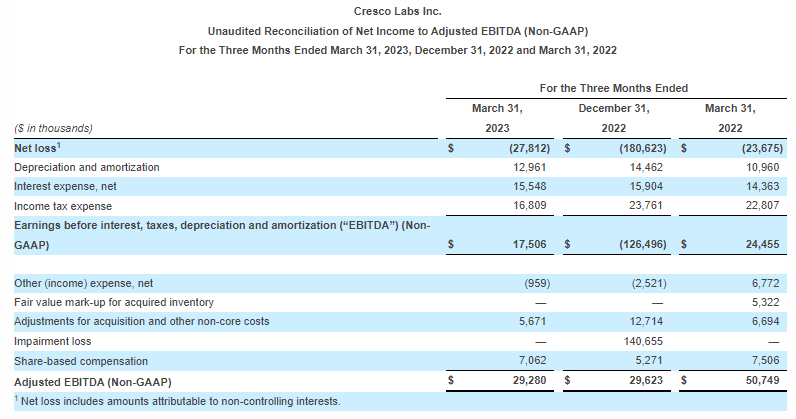Click the Cresco Labs Inc. title
Screen dimensions: 796x419
tap(398, 11)
